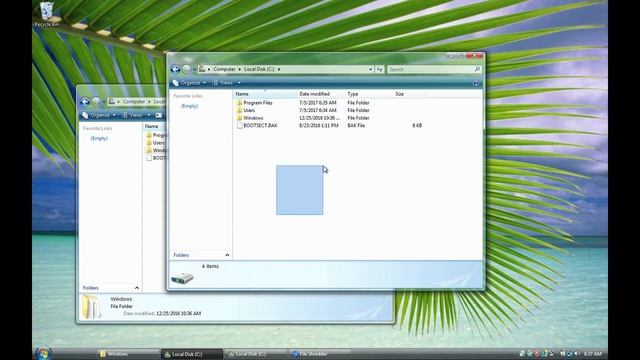Open the Organize menu in front window
Image resolution: width=640 pixels, height=360 pixels.
point(189,83)
